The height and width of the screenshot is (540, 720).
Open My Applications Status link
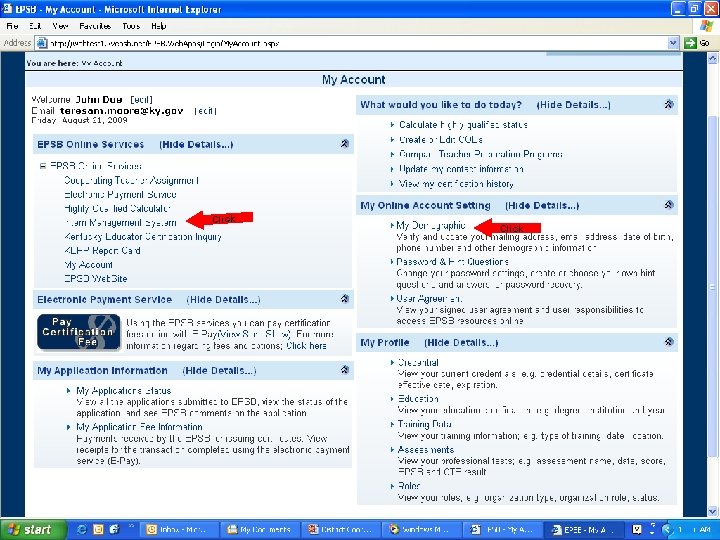124,391
